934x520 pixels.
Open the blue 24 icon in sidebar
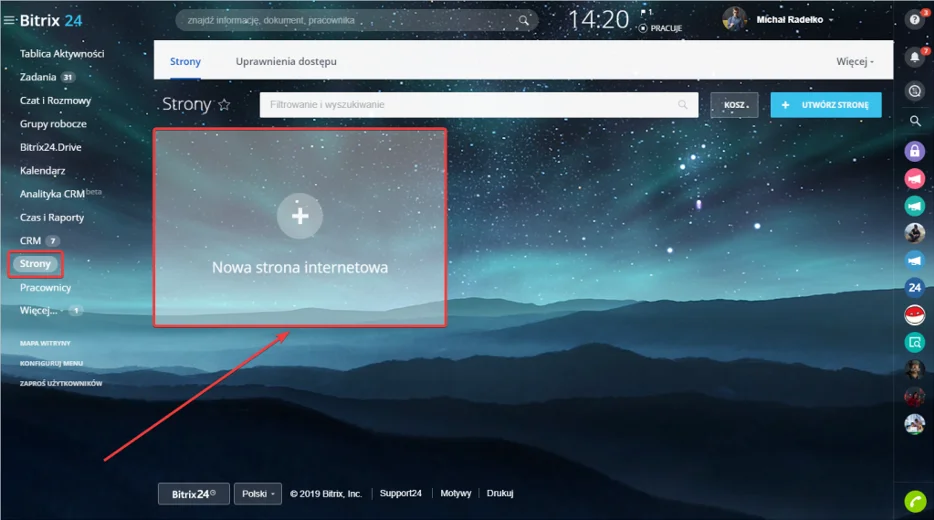click(914, 288)
